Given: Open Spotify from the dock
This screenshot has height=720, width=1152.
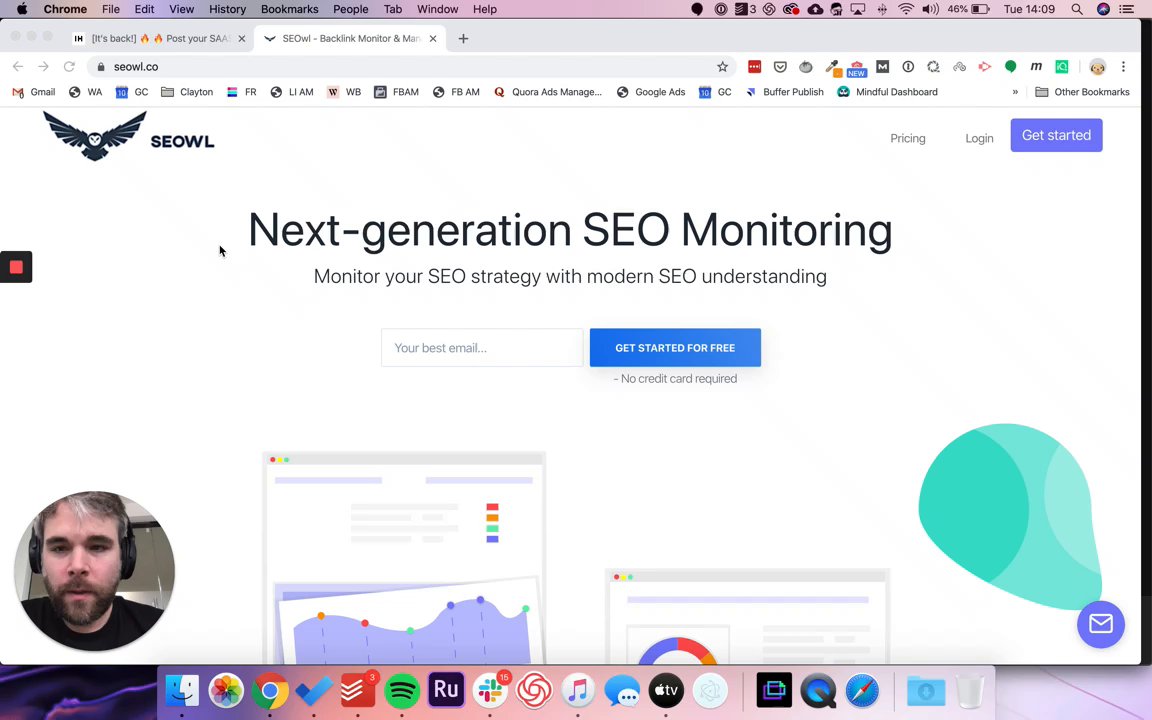Looking at the screenshot, I should [402, 691].
